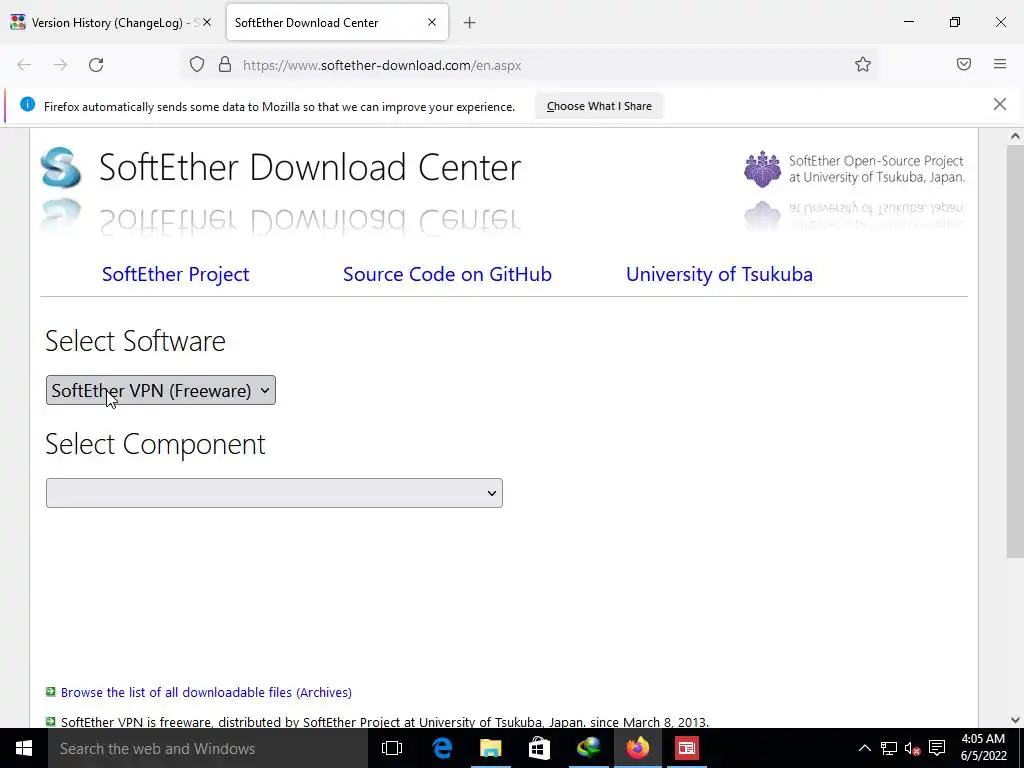Screen dimensions: 1024x768
Task: Click the SoftEther logo icon
Action: point(61,167)
